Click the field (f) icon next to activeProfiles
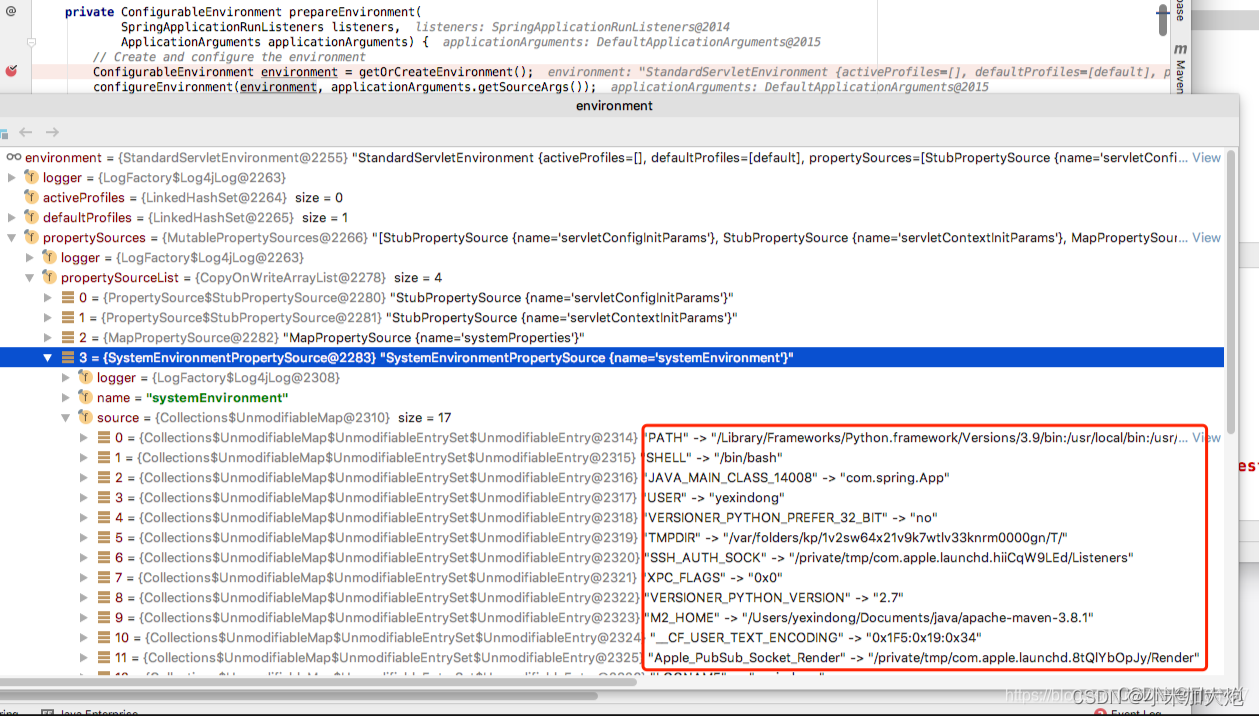1259x716 pixels. coord(31,197)
